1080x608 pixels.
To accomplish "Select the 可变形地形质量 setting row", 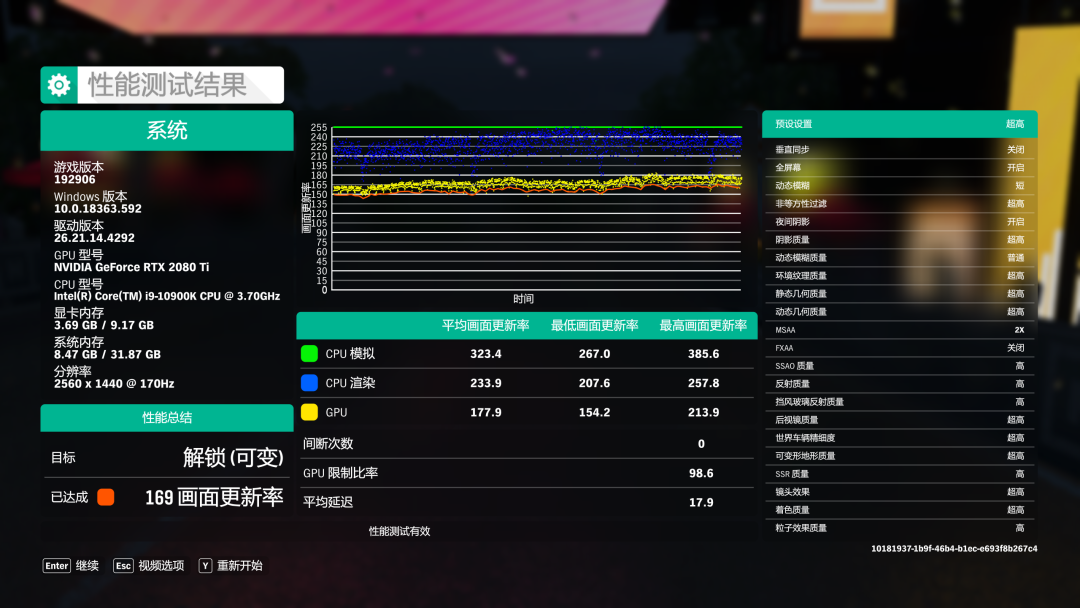I will pyautogui.click(x=900, y=456).
